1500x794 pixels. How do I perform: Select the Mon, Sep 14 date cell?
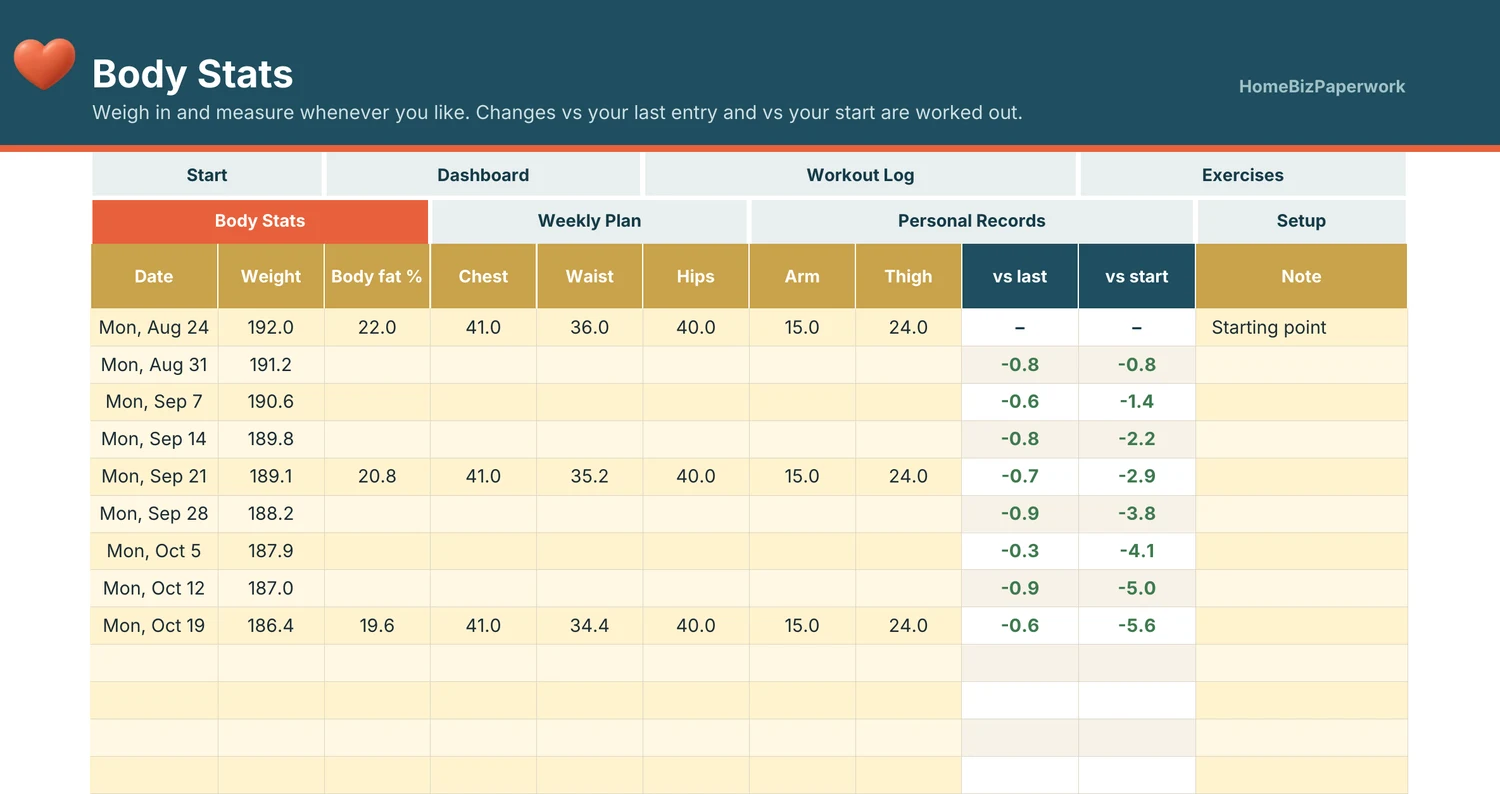pos(154,439)
